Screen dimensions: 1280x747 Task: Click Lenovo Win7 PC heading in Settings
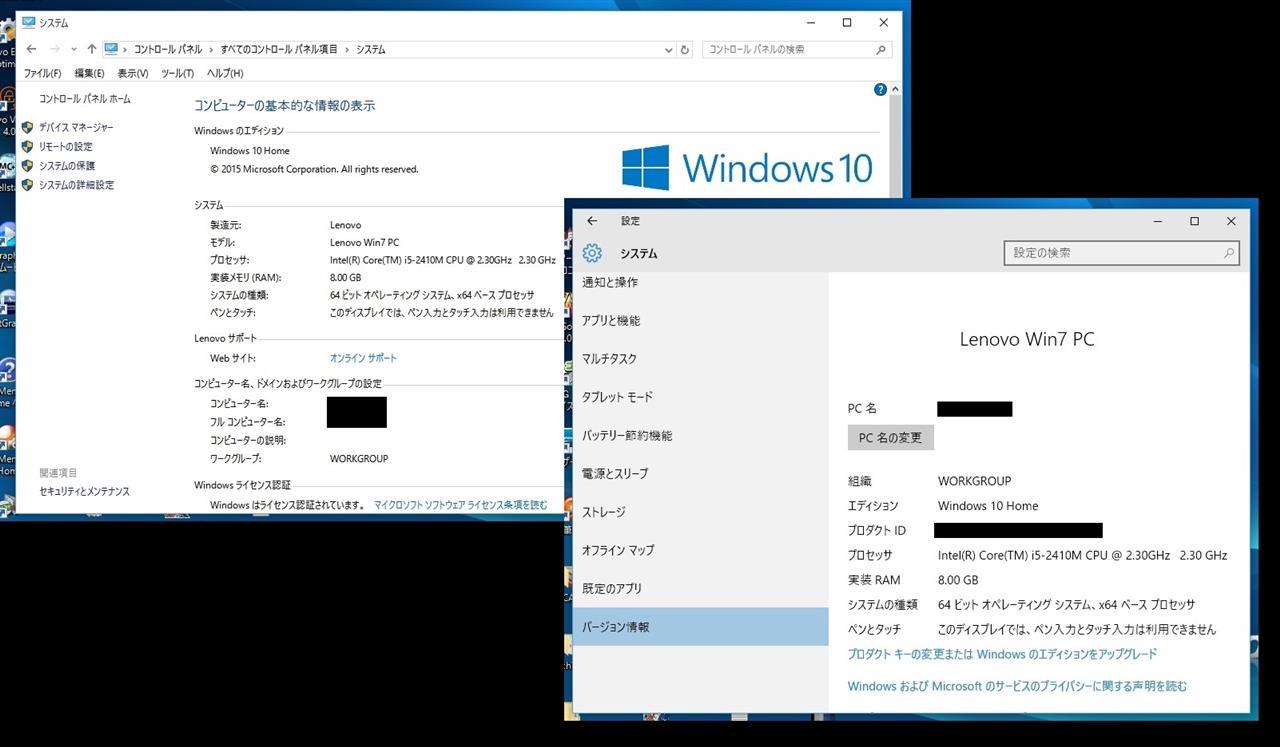tap(1027, 339)
